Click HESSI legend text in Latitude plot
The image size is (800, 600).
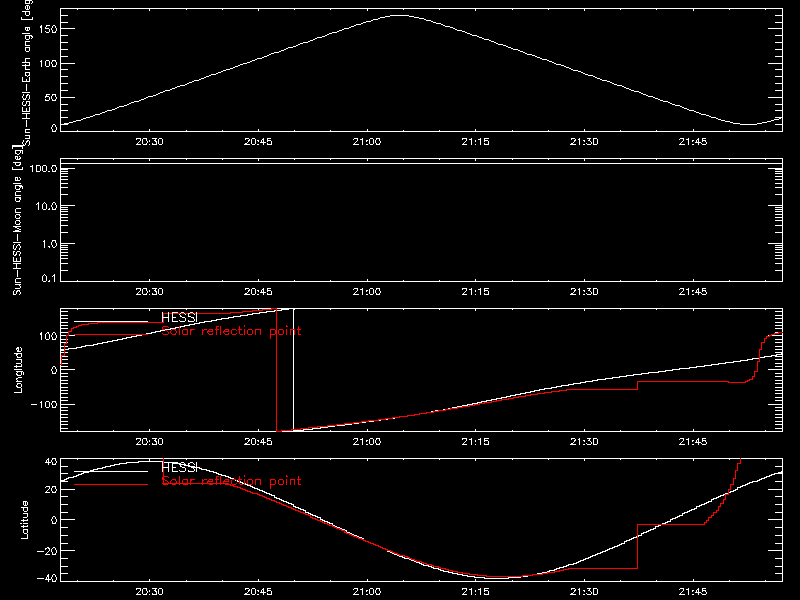tap(179, 467)
